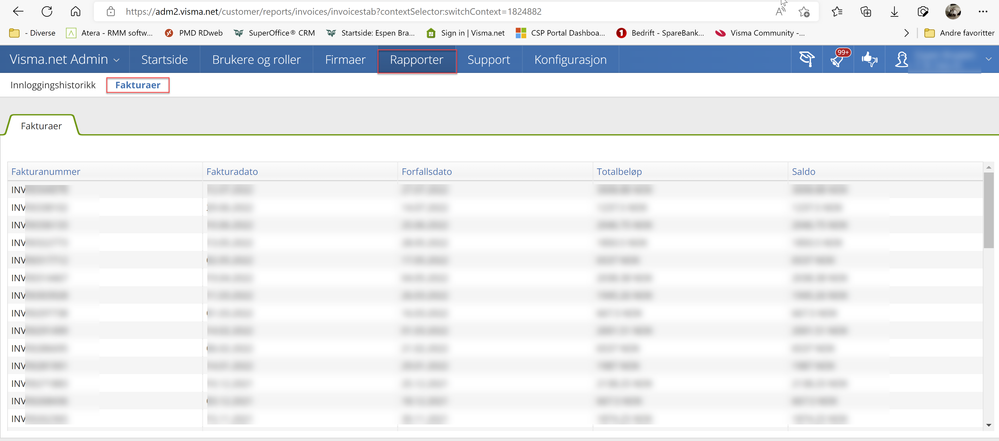Click the thumbs up feedback icon
Image resolution: width=999 pixels, height=441 pixels.
[870, 60]
